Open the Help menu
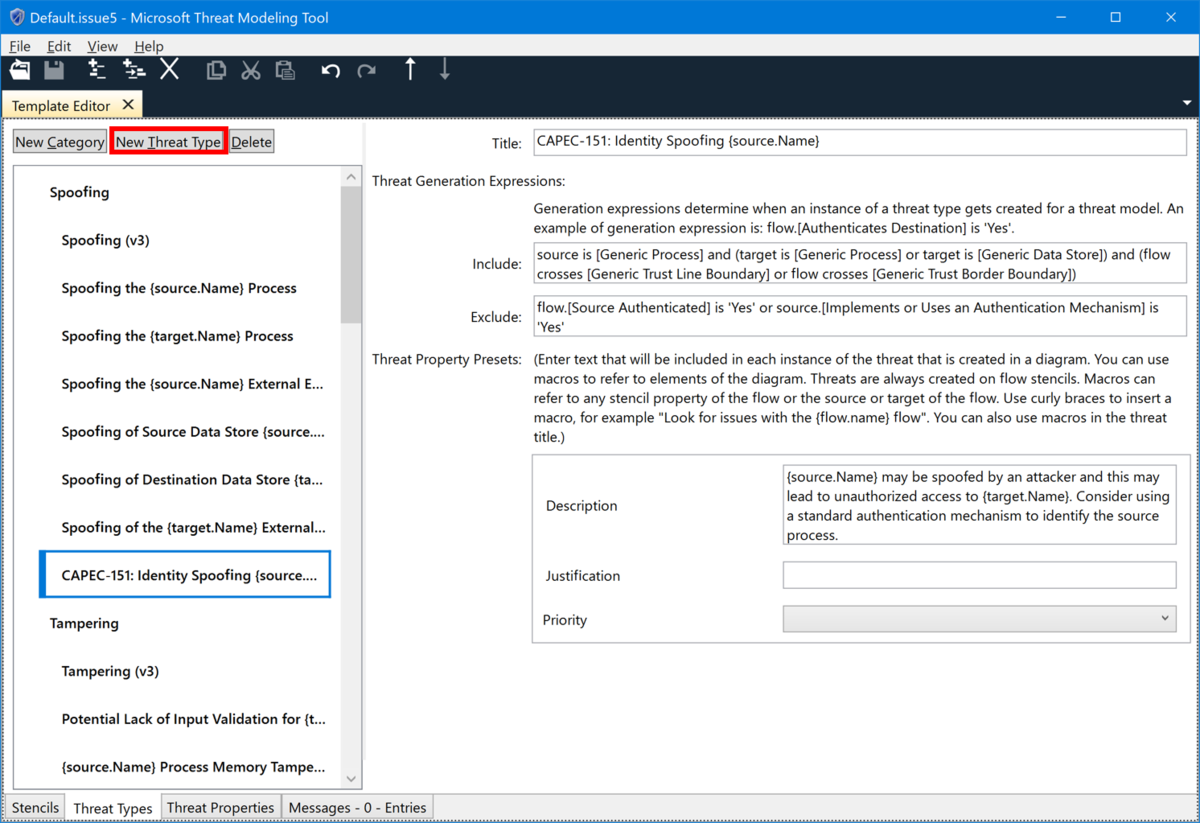 tap(148, 46)
